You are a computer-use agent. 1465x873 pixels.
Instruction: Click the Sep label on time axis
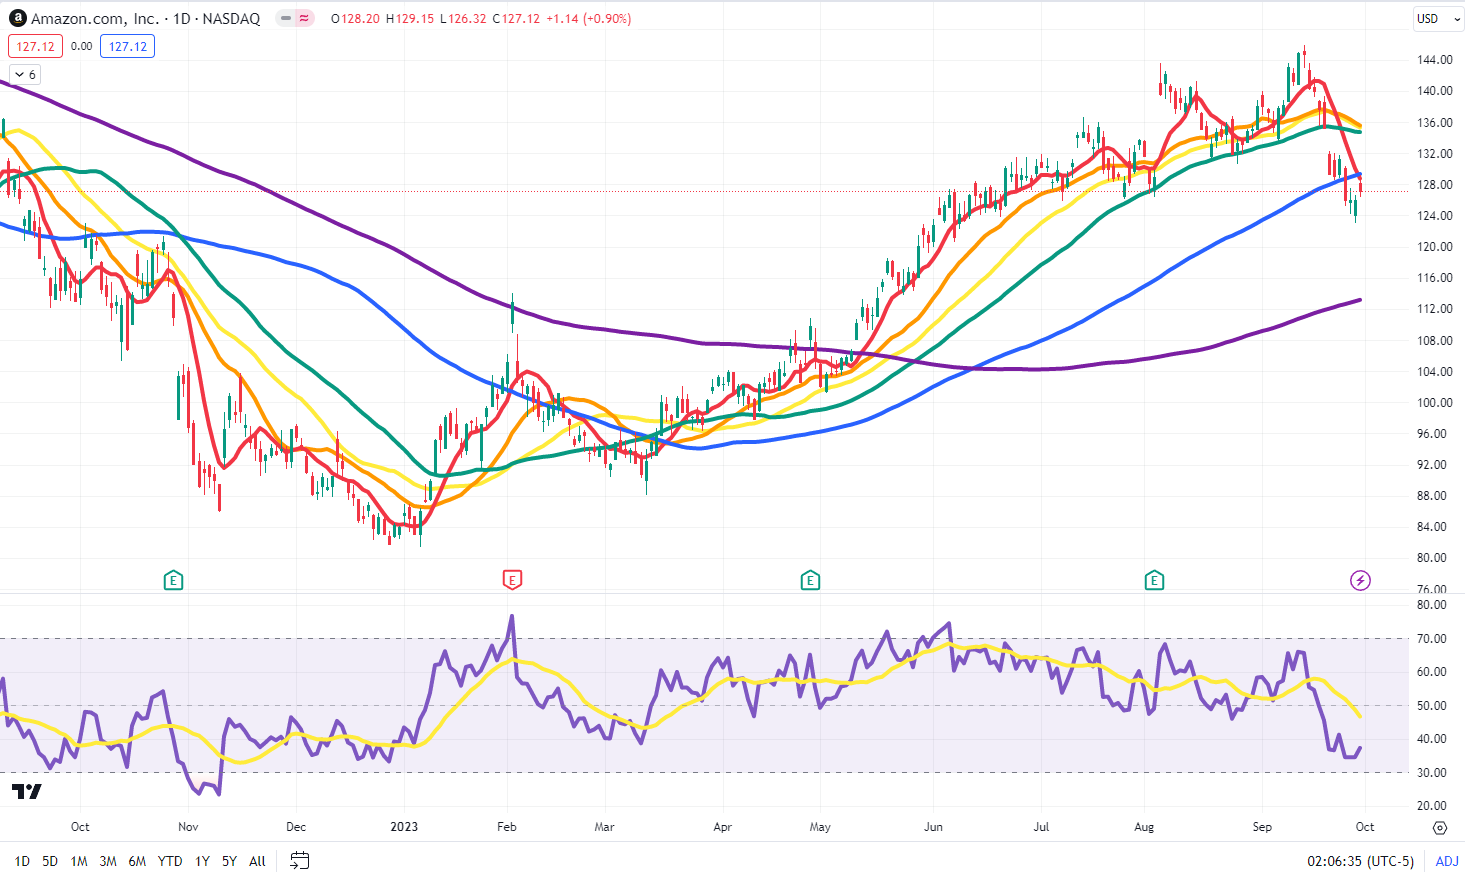point(1262,827)
